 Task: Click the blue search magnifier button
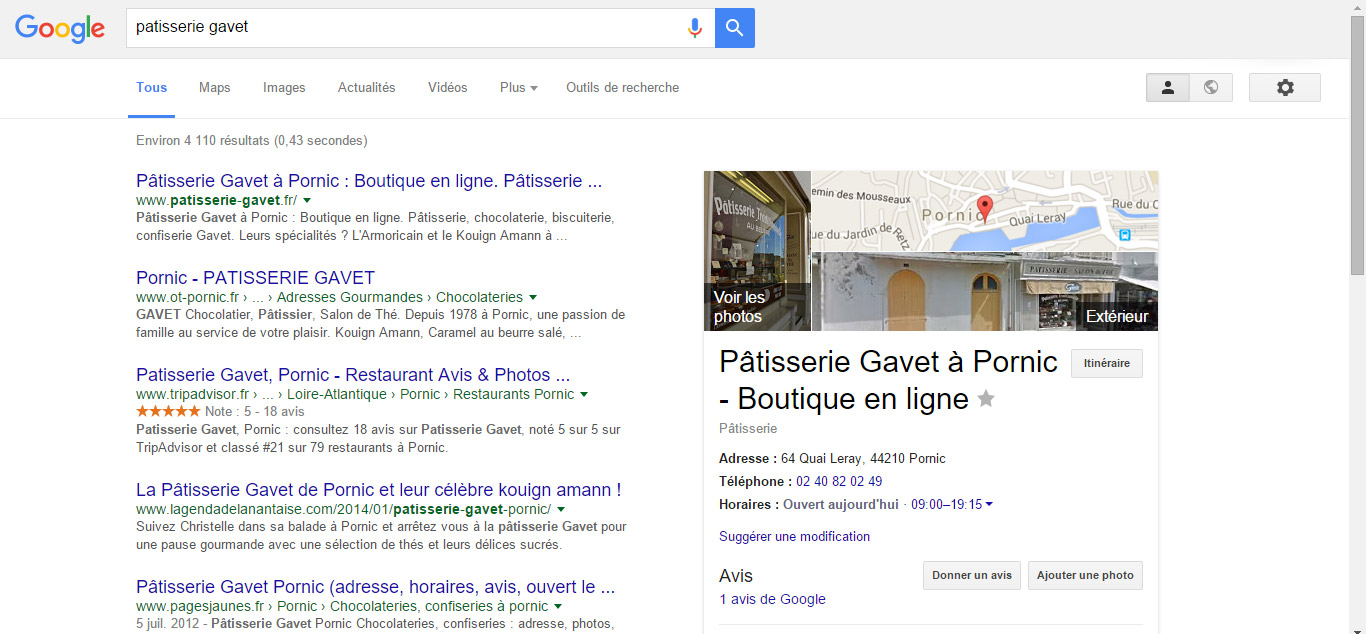point(735,28)
